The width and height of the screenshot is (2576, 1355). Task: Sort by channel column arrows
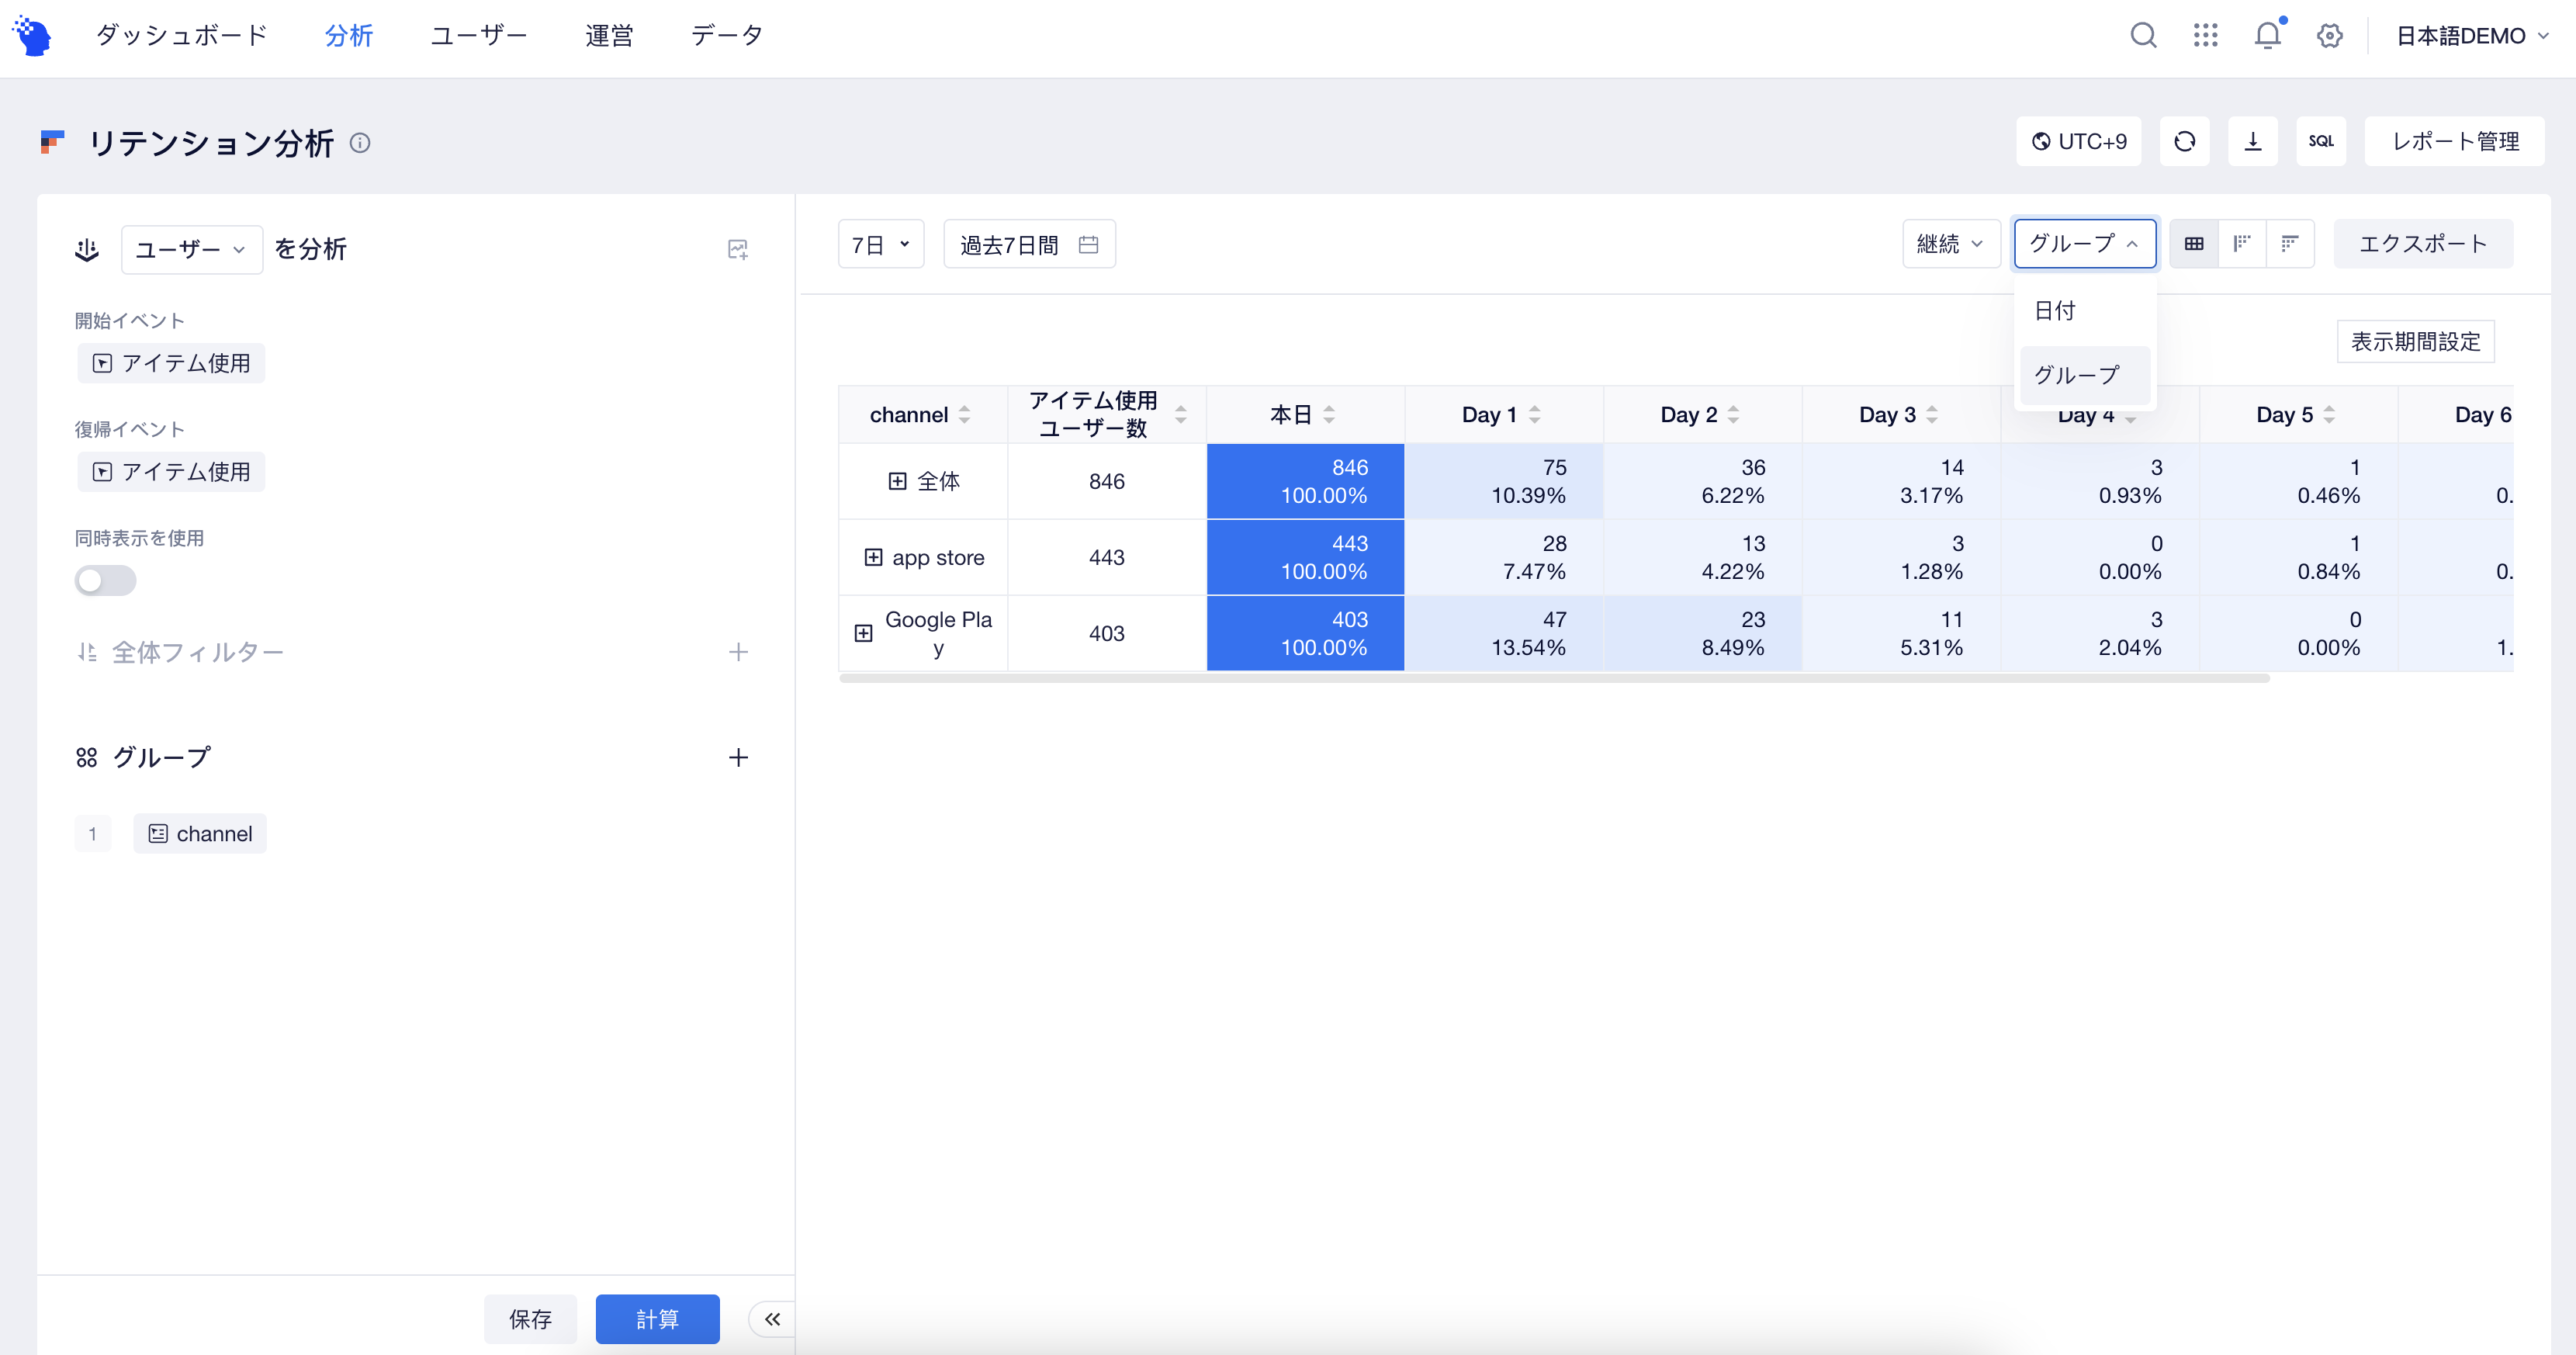pyautogui.click(x=964, y=415)
